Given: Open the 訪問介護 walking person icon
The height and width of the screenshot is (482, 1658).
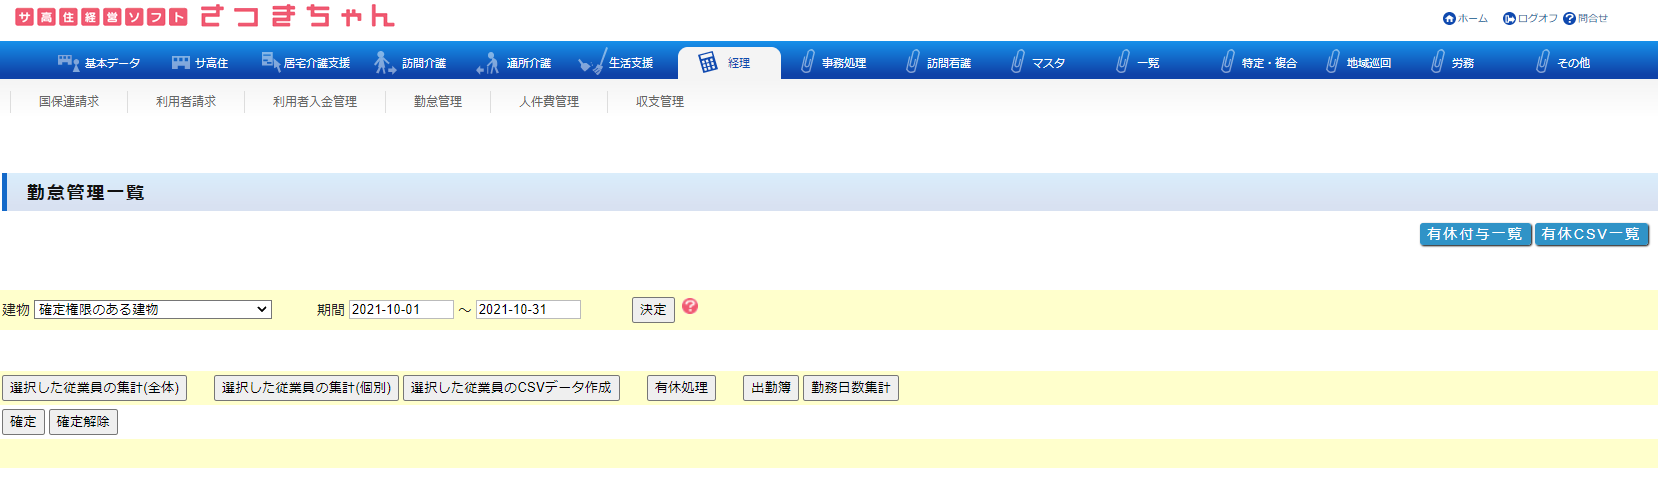Looking at the screenshot, I should tap(384, 63).
